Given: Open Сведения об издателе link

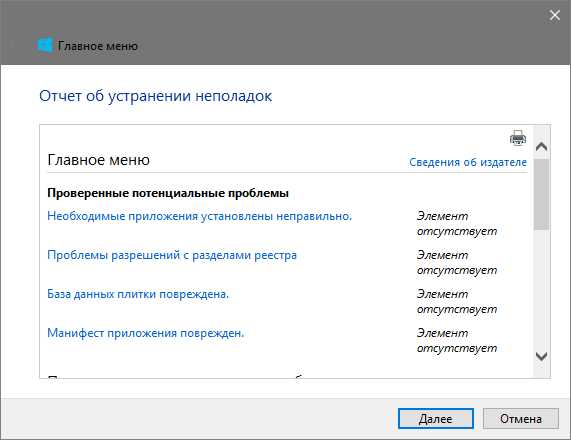Looking at the screenshot, I should [468, 162].
